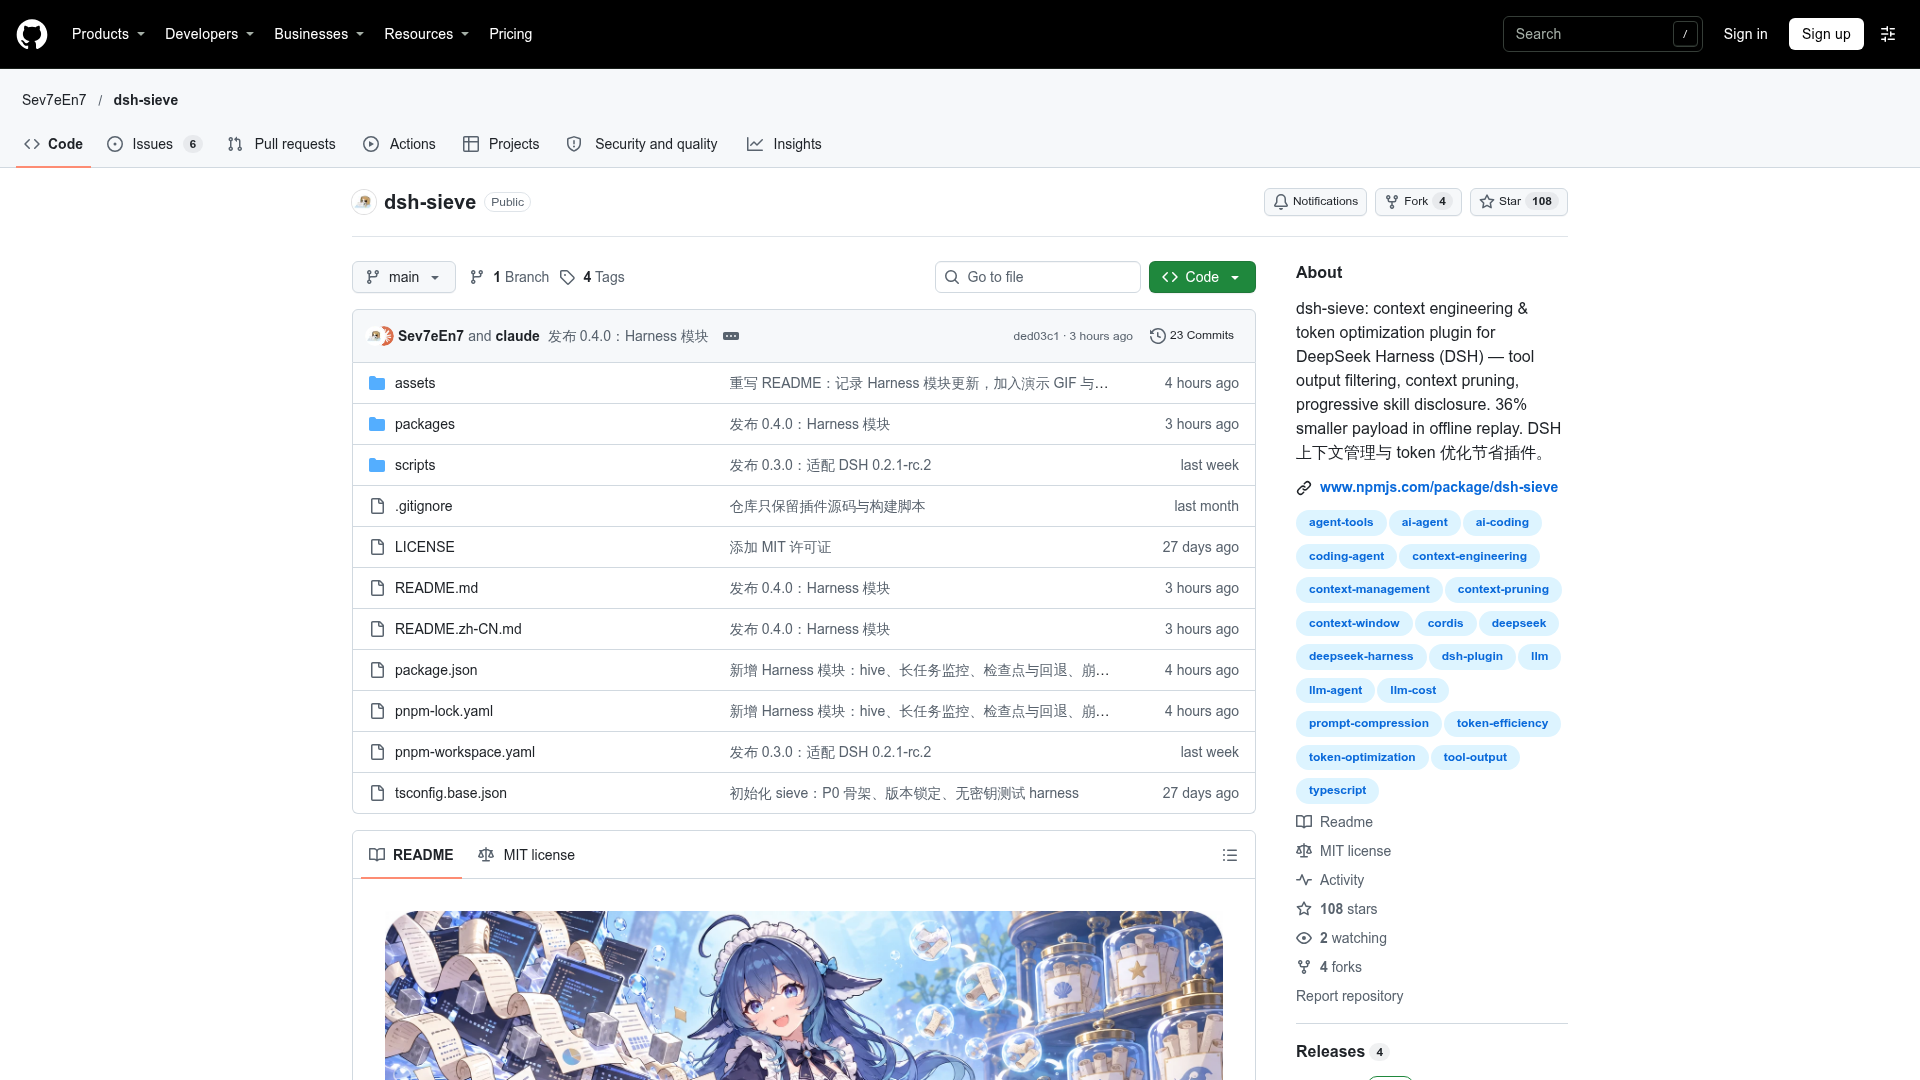This screenshot has width=1920, height=1080.
Task: Switch to the Actions tab
Action: [399, 144]
